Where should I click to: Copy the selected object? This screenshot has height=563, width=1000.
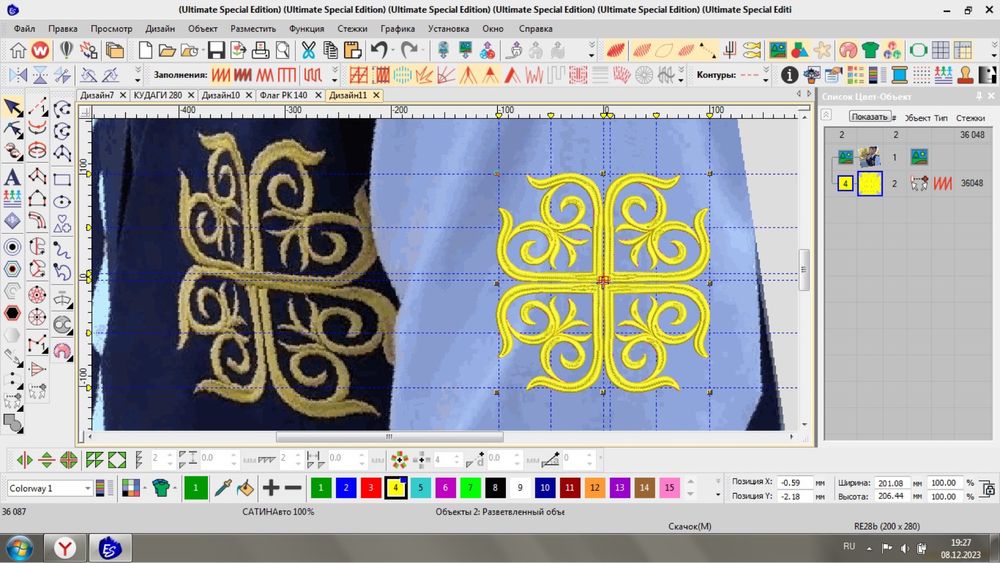tap(330, 50)
